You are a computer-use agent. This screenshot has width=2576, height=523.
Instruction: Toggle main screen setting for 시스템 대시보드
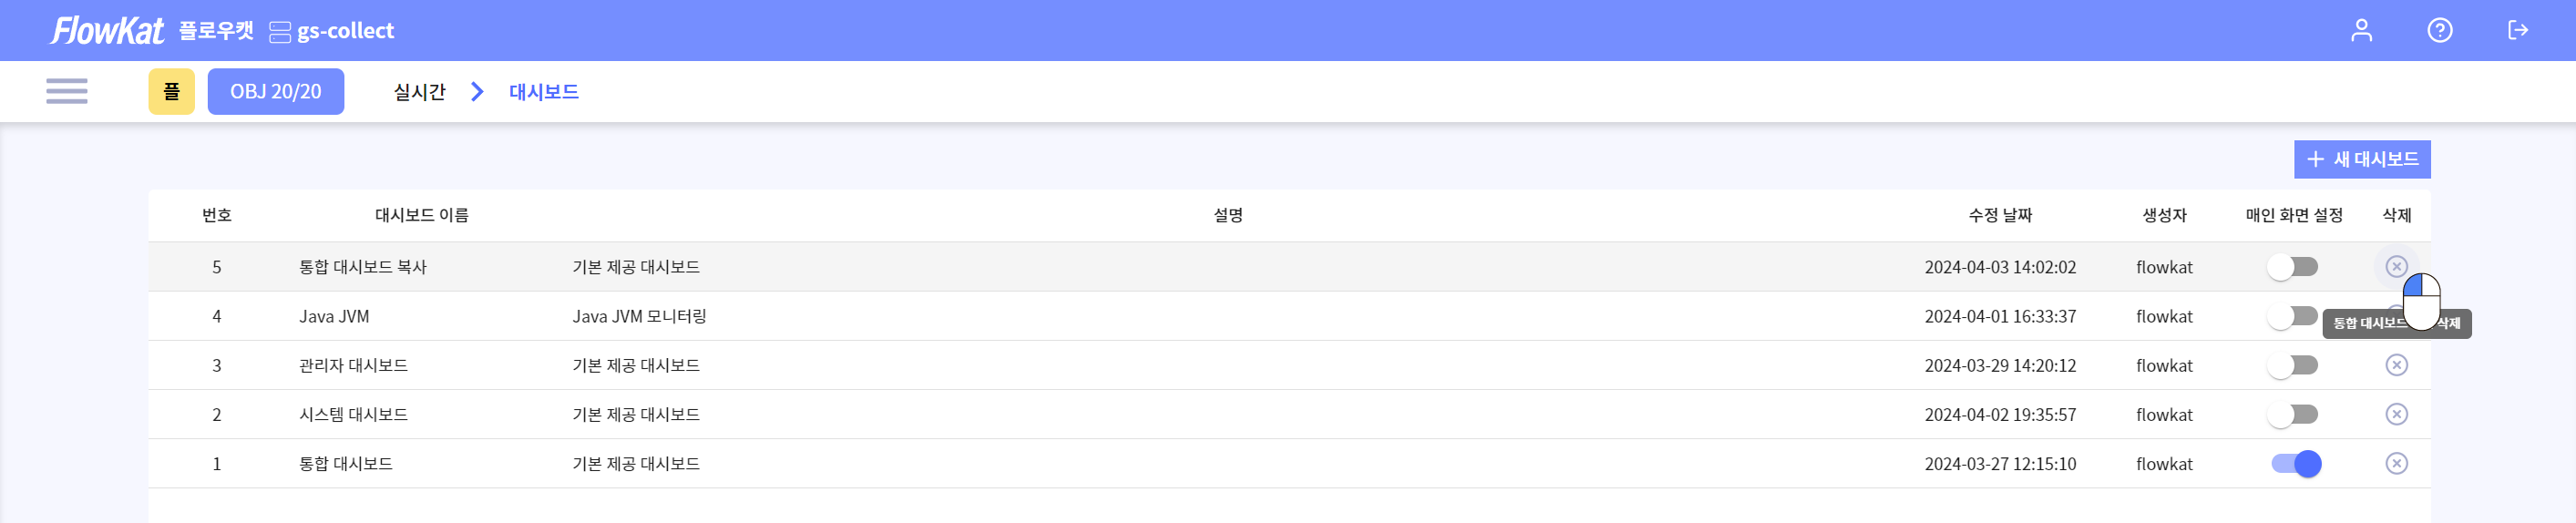pyautogui.click(x=2292, y=414)
